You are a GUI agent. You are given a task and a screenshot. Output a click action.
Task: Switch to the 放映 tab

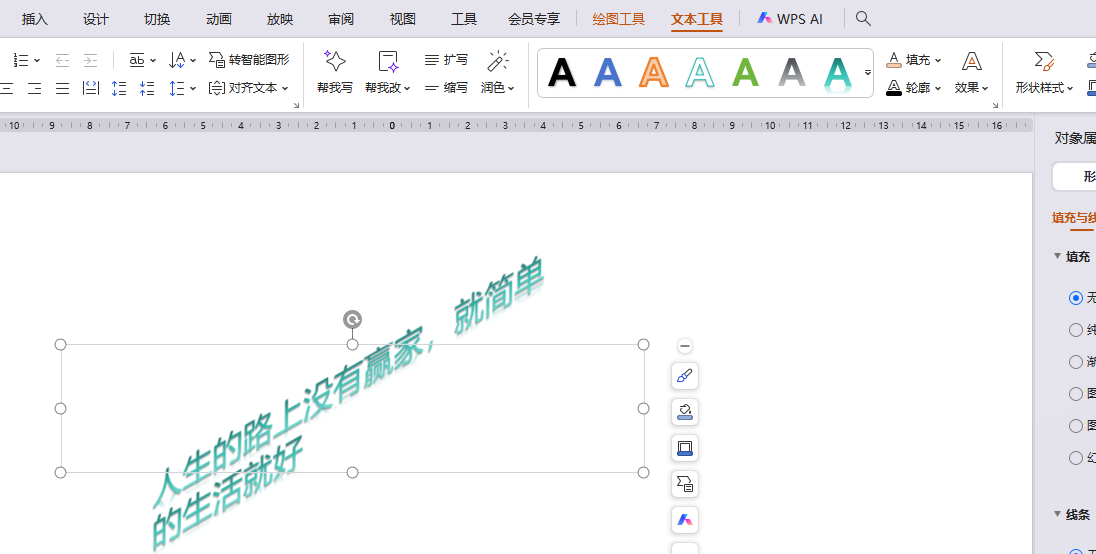(x=280, y=19)
